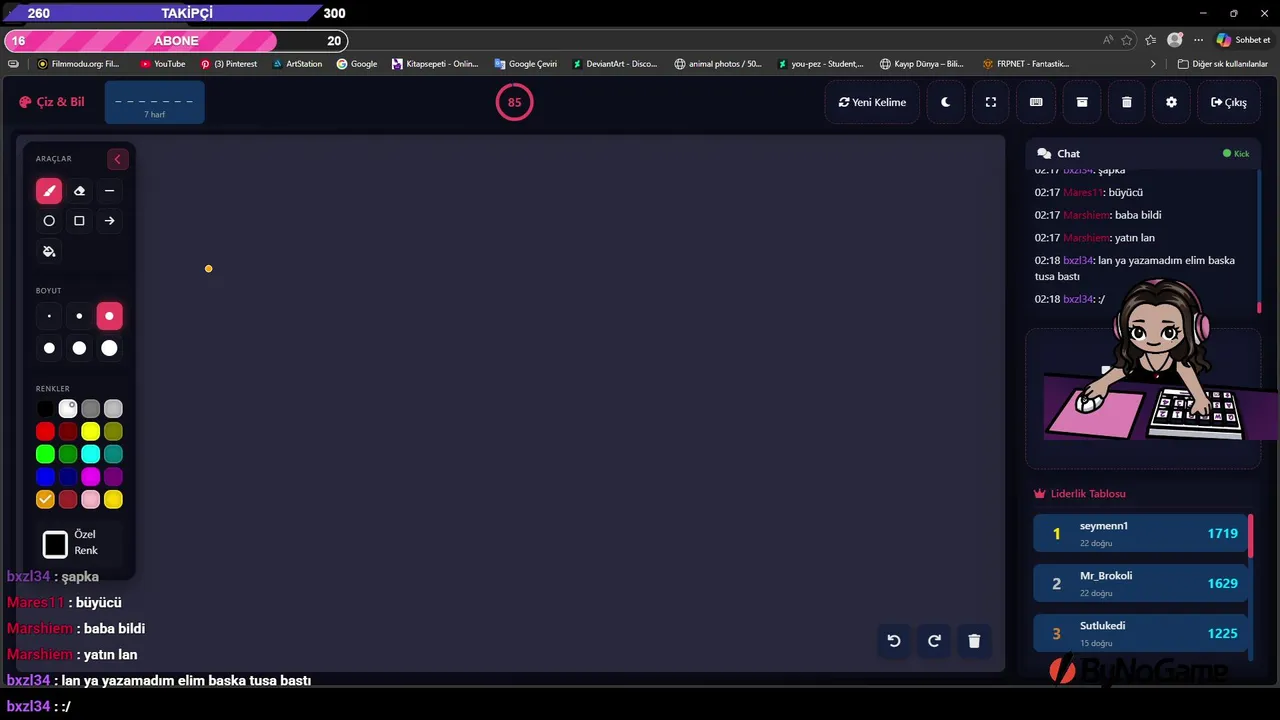The image size is (1280, 720).
Task: Add page to favorites star icon
Action: click(x=1127, y=40)
